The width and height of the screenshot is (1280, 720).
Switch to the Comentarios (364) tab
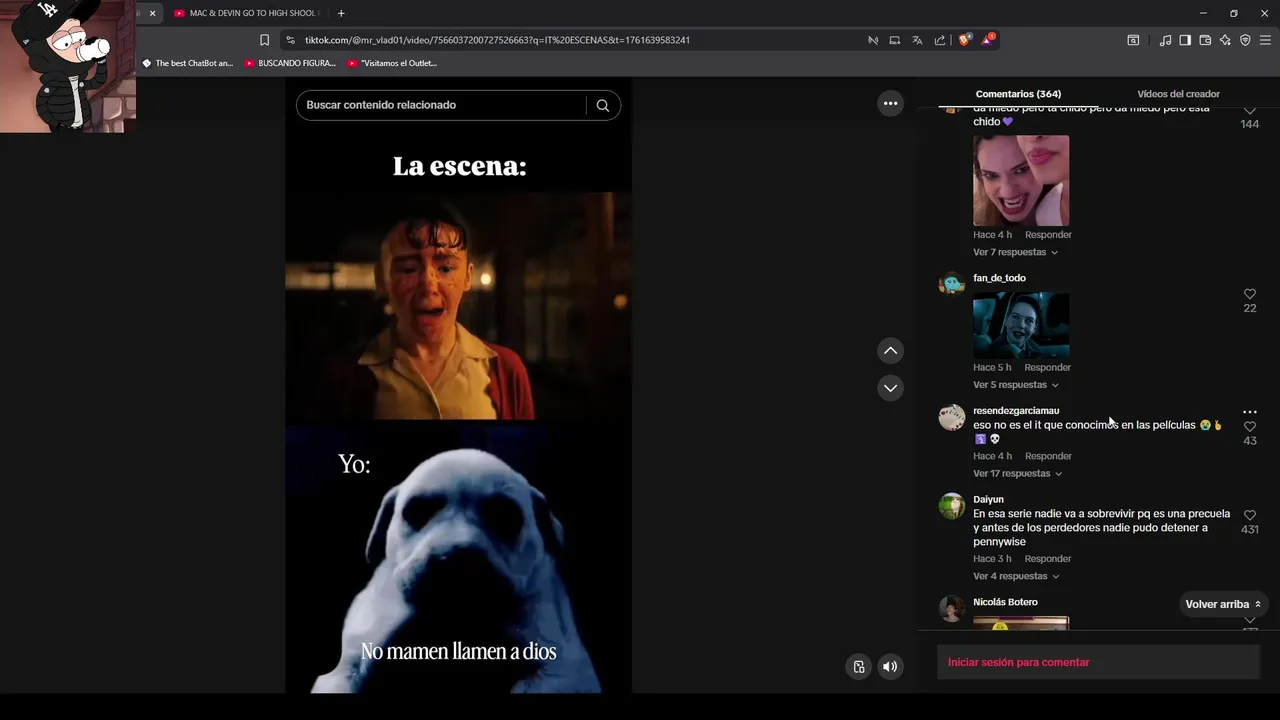1018,94
